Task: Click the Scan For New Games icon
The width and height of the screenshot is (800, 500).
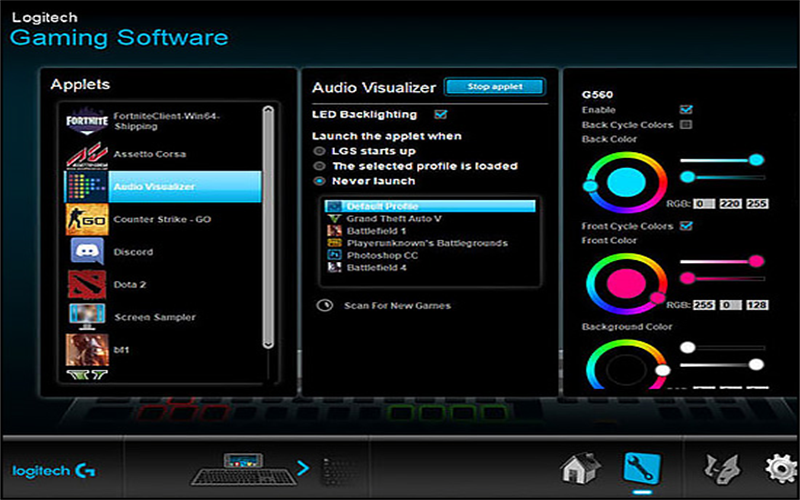Action: pyautogui.click(x=324, y=306)
